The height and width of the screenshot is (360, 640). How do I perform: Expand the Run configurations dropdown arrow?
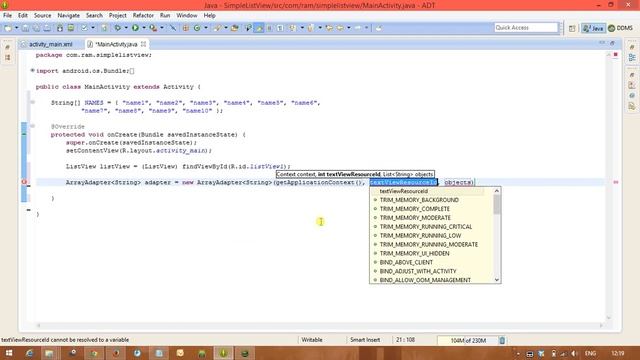144,28
